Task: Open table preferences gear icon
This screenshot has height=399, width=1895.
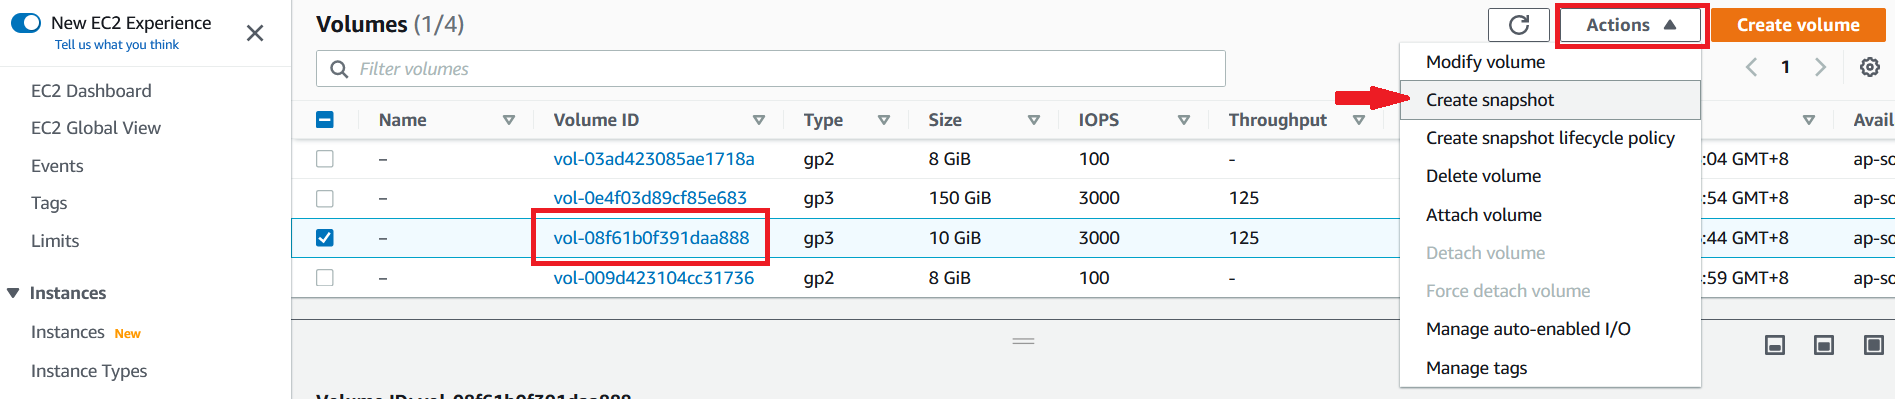Action: coord(1869,67)
